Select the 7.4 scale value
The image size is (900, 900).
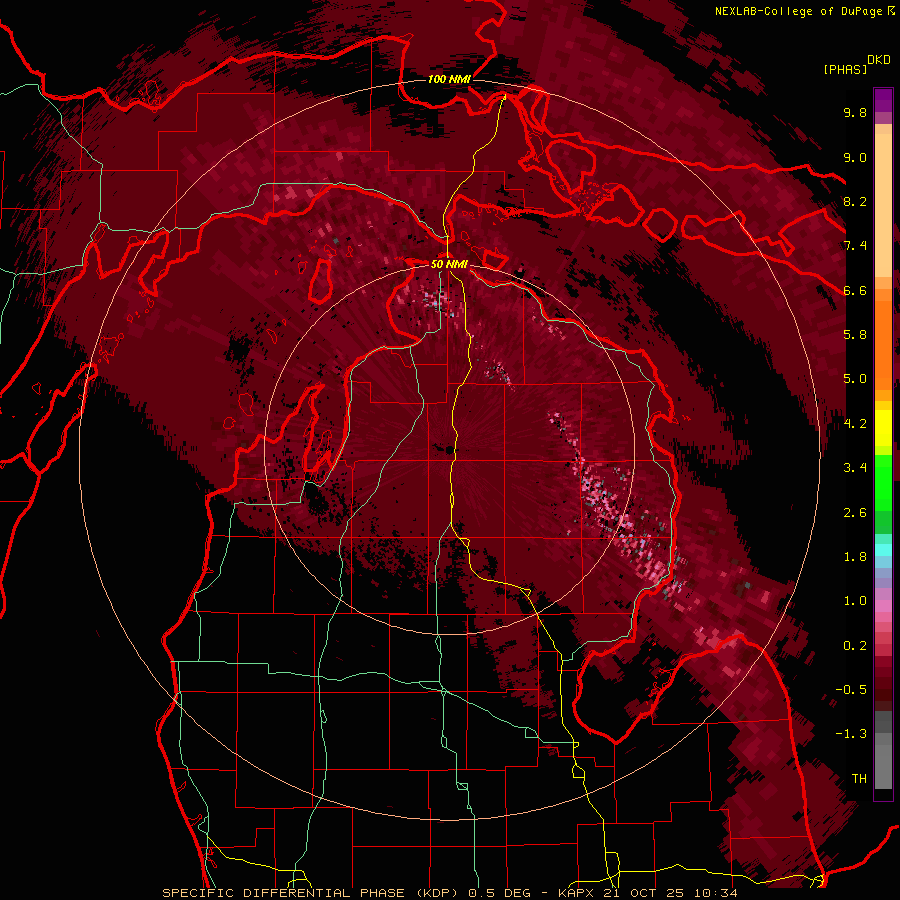pos(855,246)
